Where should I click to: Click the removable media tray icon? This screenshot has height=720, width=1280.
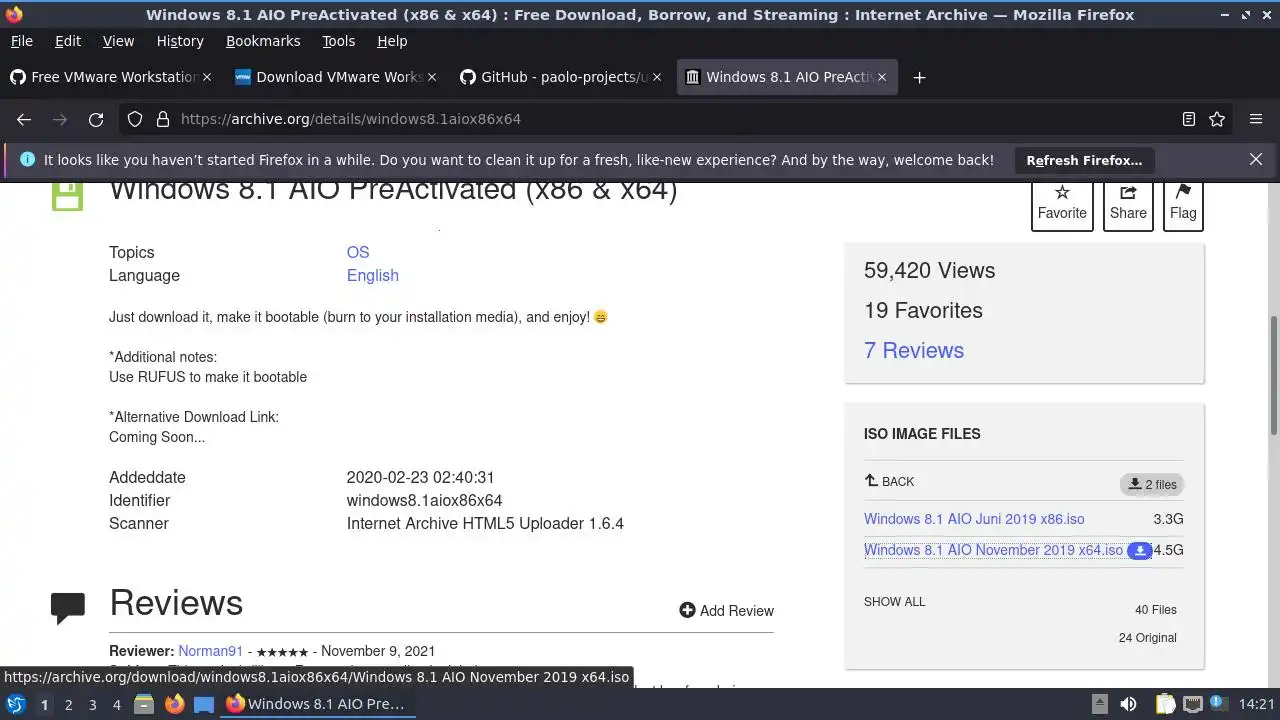tap(1099, 704)
